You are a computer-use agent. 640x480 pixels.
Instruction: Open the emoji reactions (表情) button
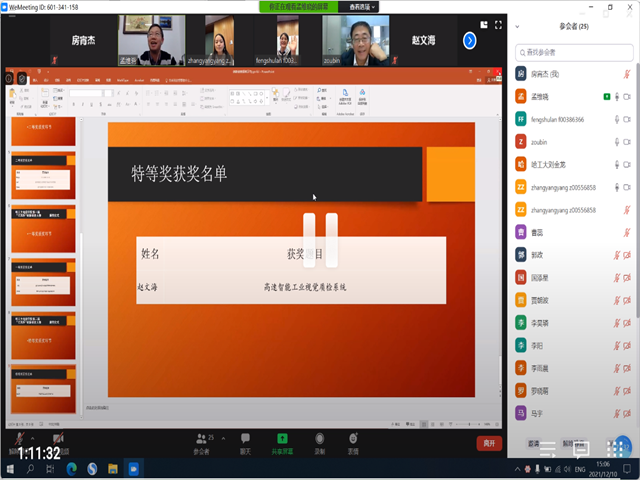353,441
